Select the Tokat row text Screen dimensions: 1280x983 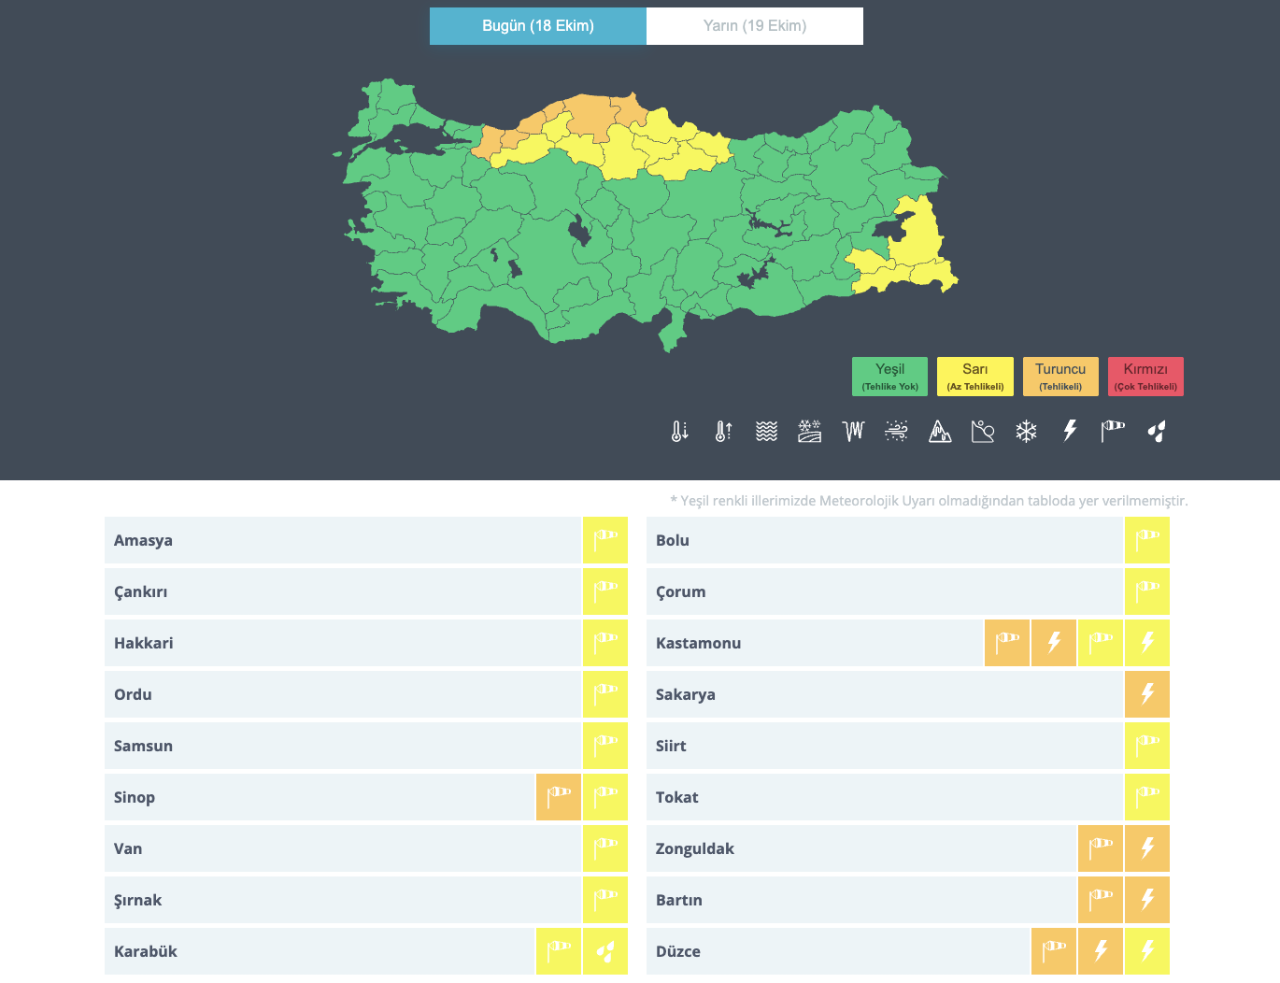(677, 797)
